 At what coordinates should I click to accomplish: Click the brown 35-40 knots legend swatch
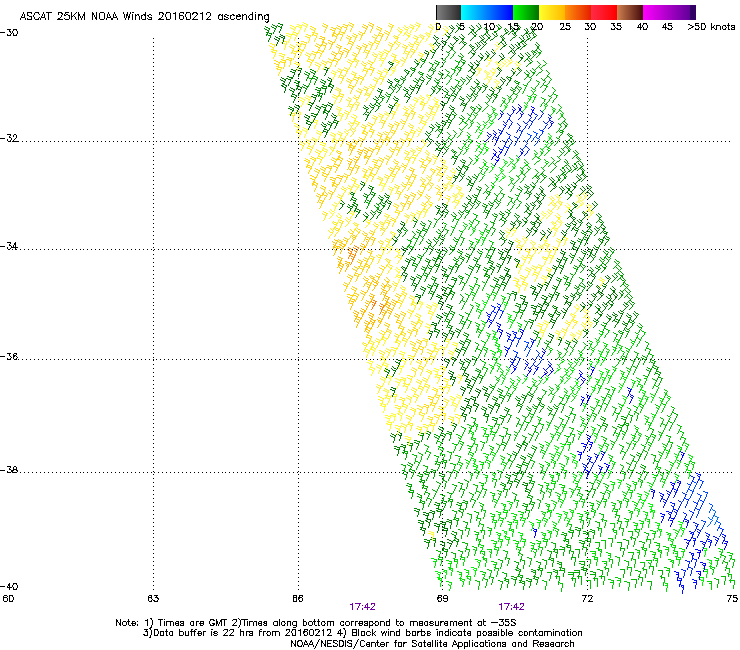point(630,12)
